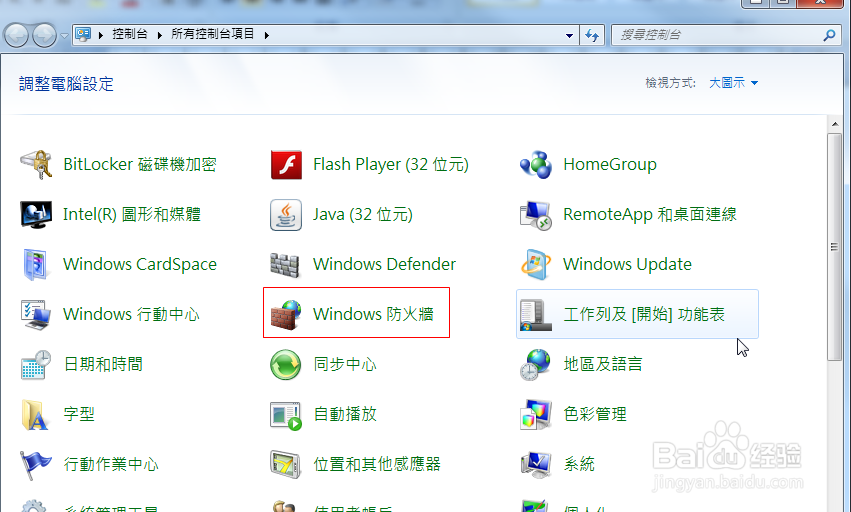The width and height of the screenshot is (851, 512).
Task: Click the green 同步中心 icon
Action: point(285,365)
